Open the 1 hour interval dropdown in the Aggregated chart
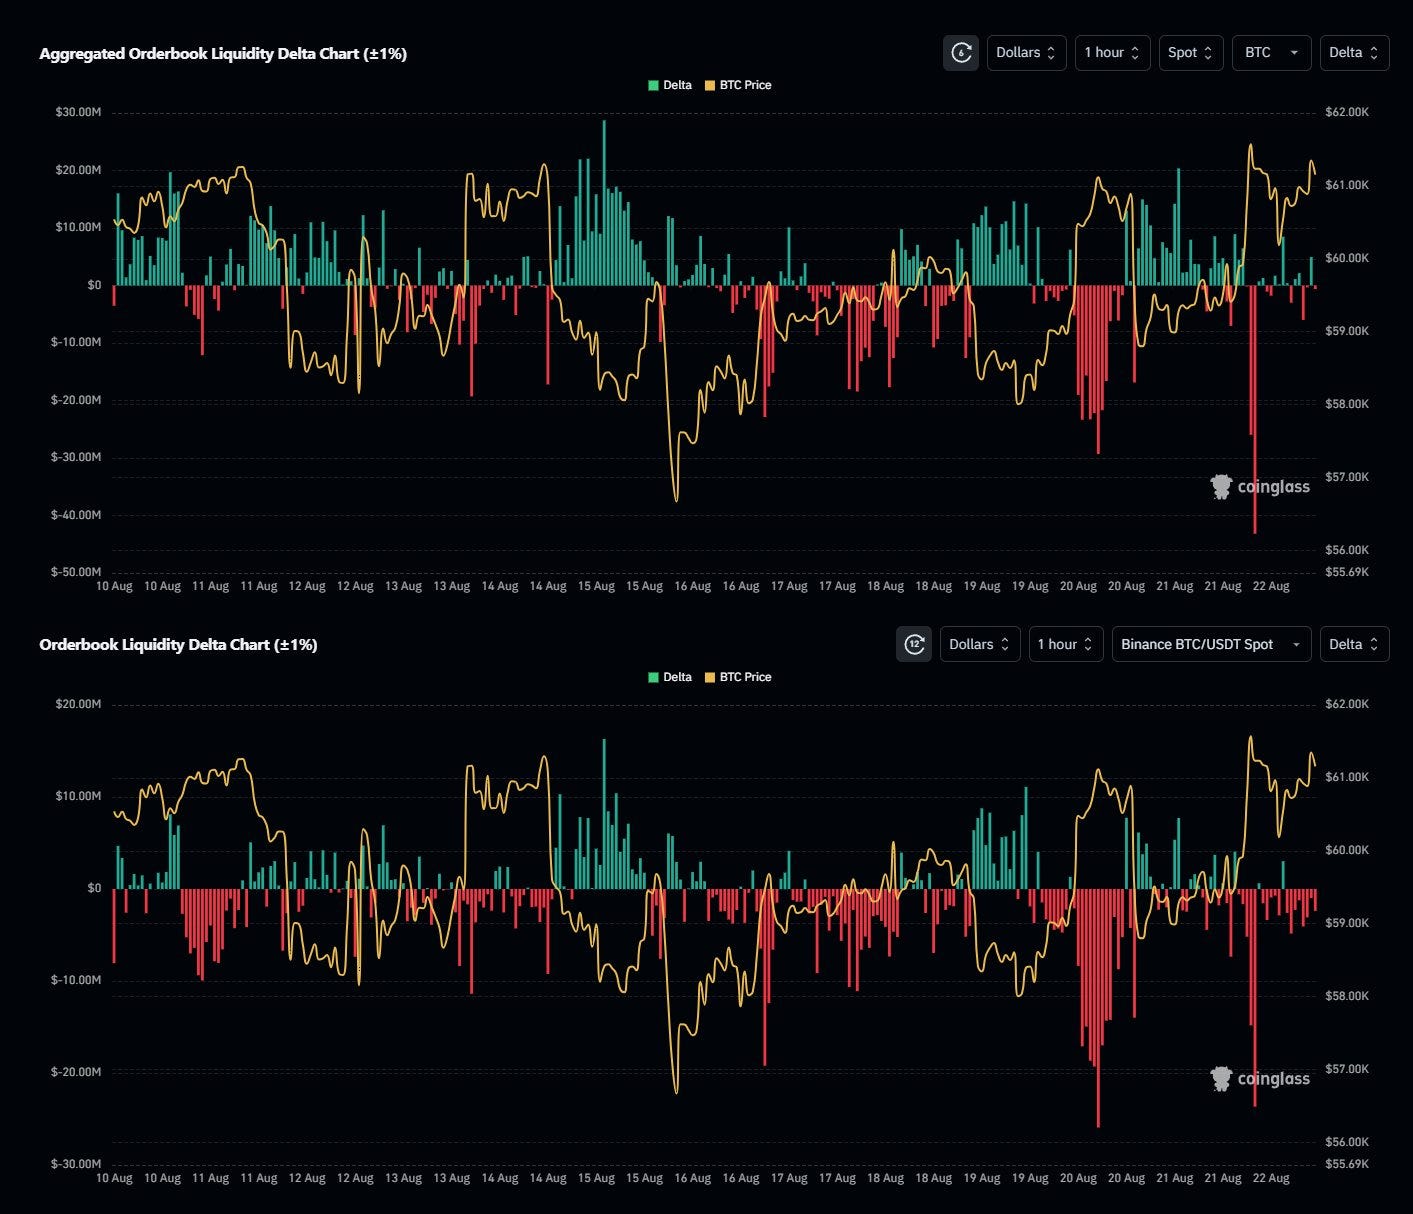This screenshot has height=1214, width=1413. pyautogui.click(x=1112, y=53)
